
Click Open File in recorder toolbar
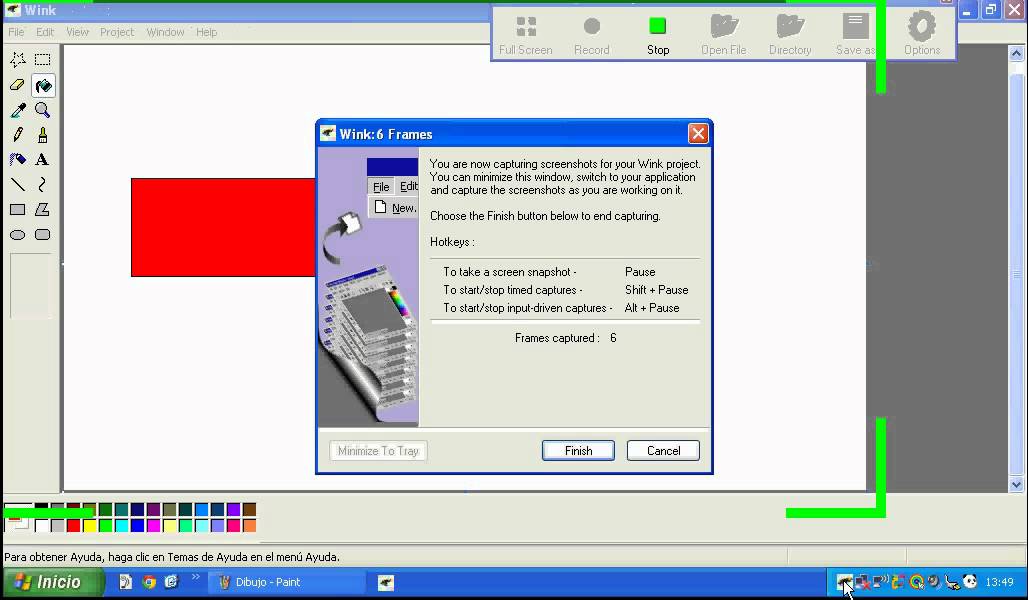click(724, 35)
